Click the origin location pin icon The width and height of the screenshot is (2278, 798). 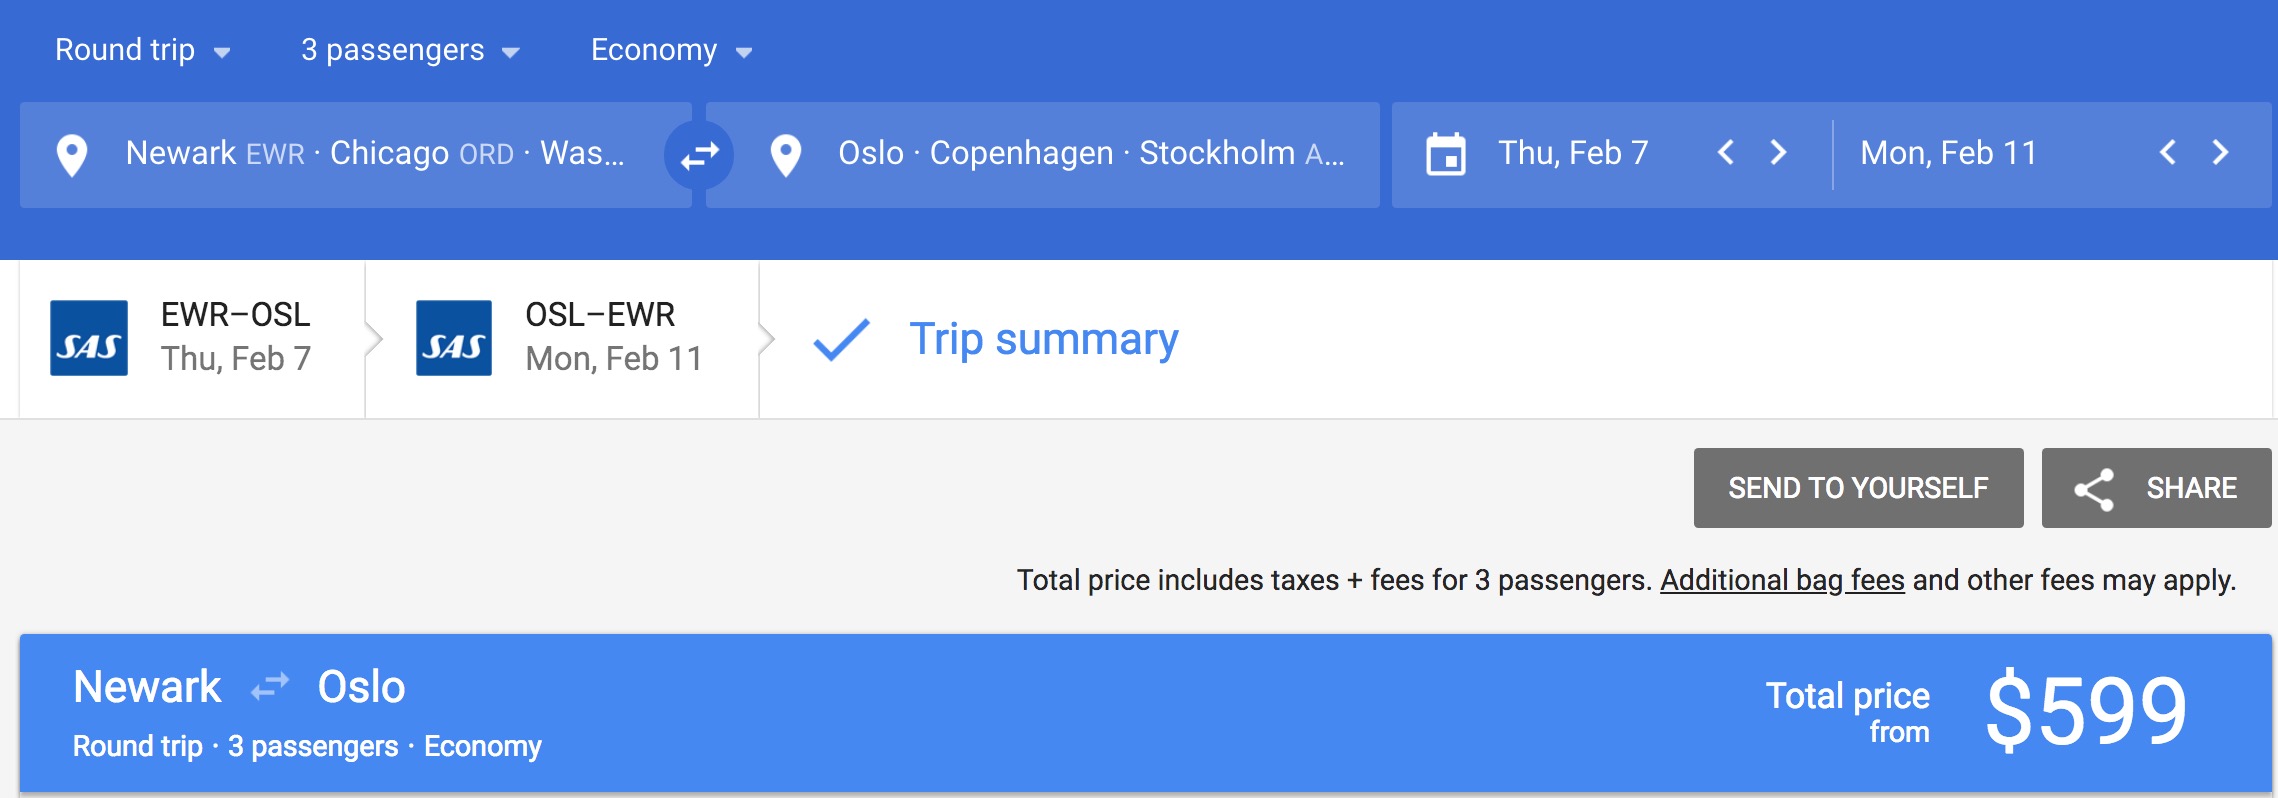tap(72, 155)
